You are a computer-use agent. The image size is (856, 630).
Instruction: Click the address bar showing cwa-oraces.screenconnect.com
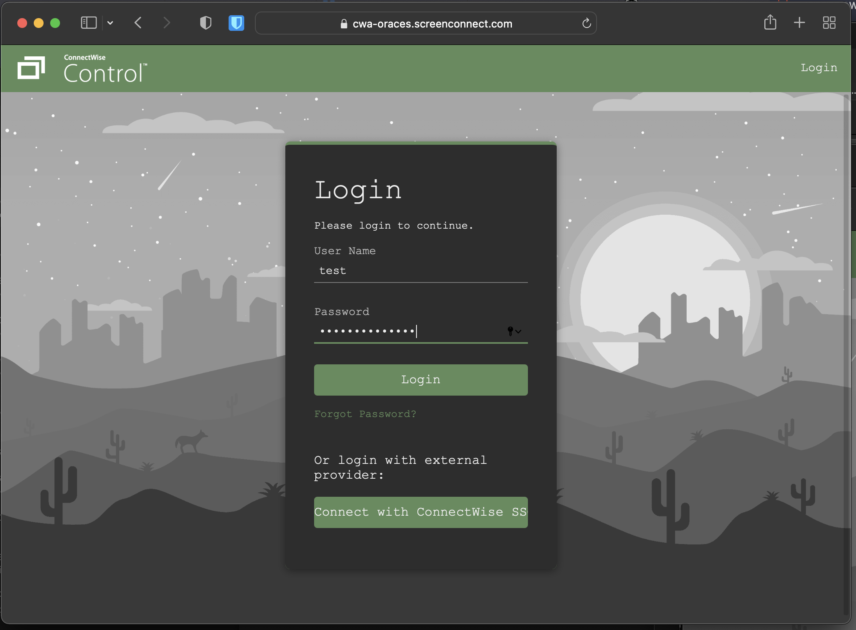click(426, 23)
